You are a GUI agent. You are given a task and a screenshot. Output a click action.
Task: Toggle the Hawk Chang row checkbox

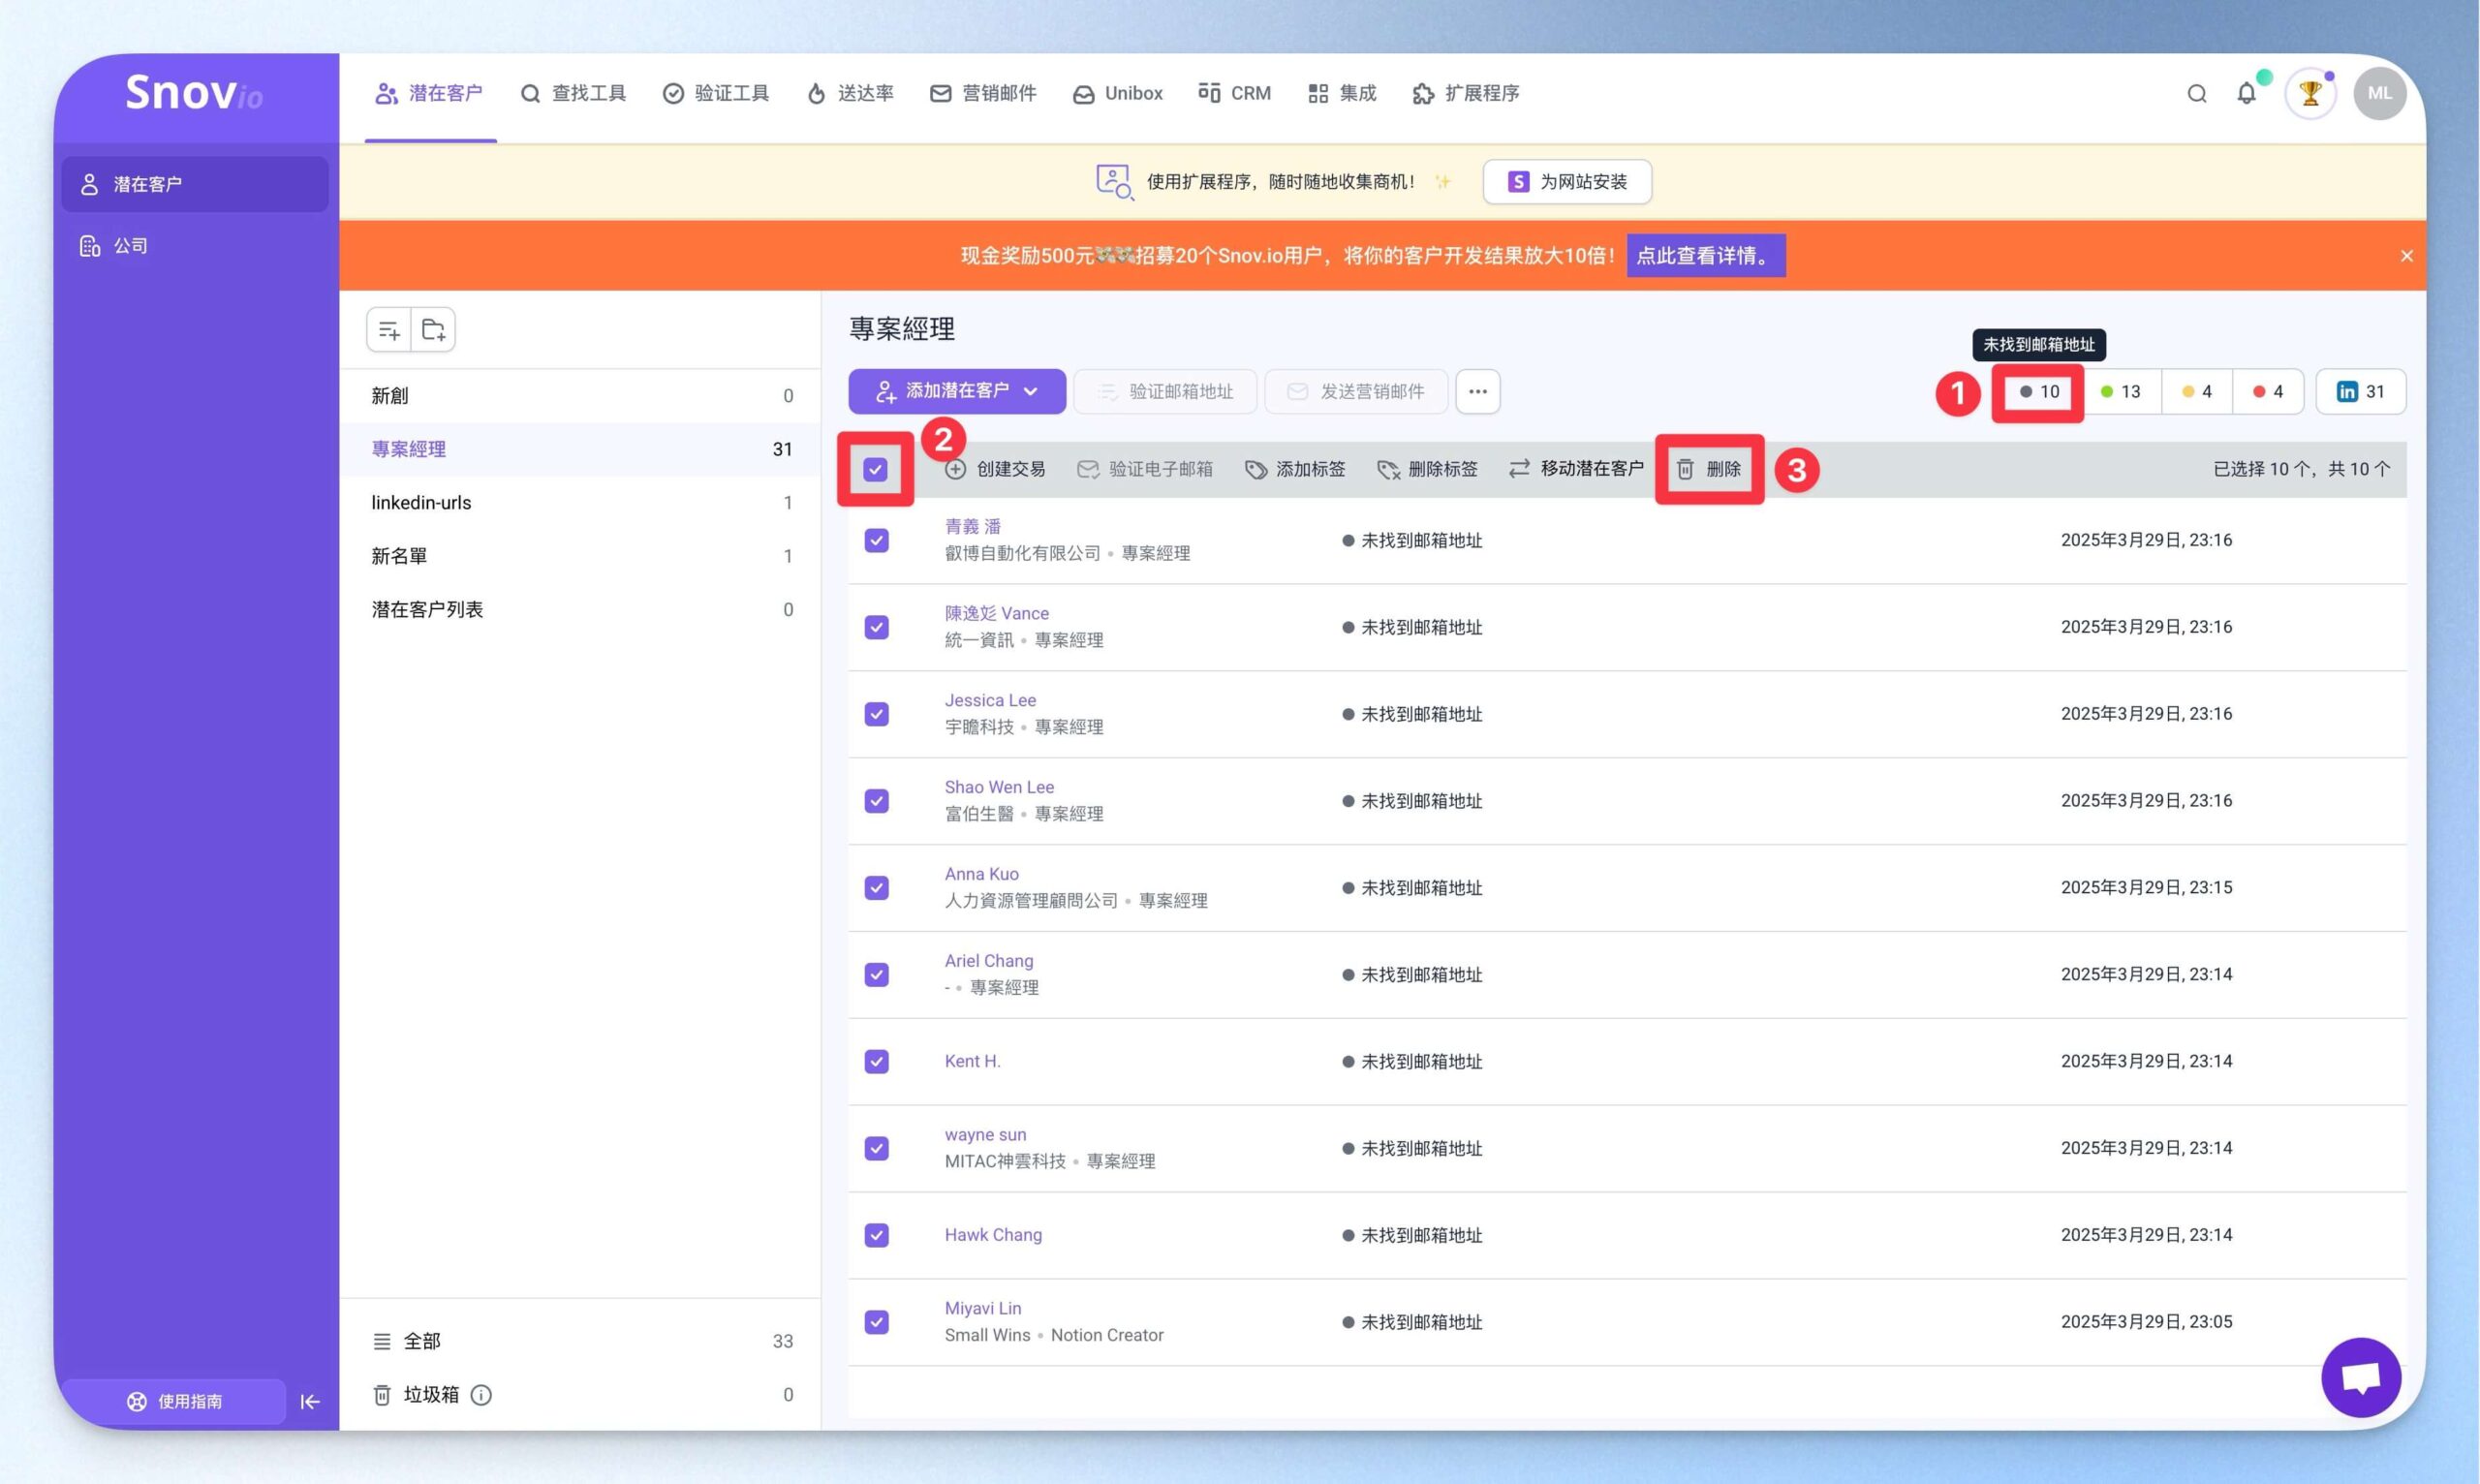(876, 1235)
